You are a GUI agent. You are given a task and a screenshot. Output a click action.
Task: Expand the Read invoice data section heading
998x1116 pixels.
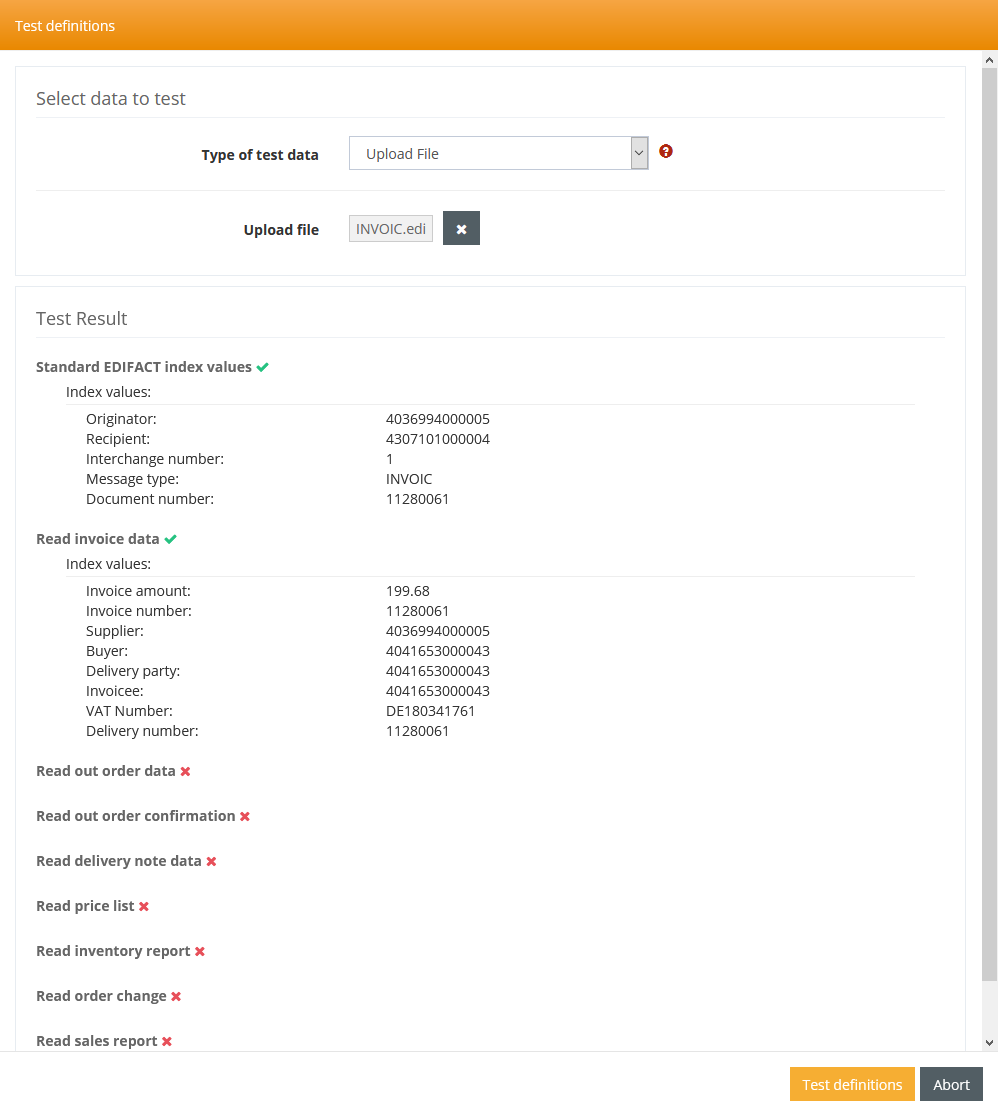[97, 539]
